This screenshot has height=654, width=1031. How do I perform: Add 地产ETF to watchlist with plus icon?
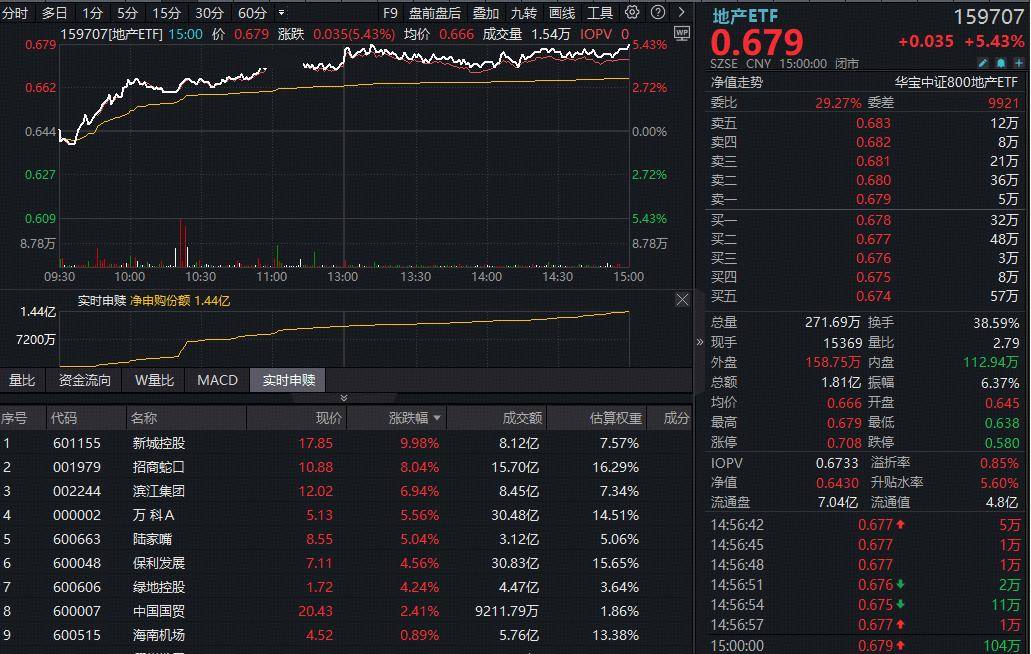[1018, 62]
